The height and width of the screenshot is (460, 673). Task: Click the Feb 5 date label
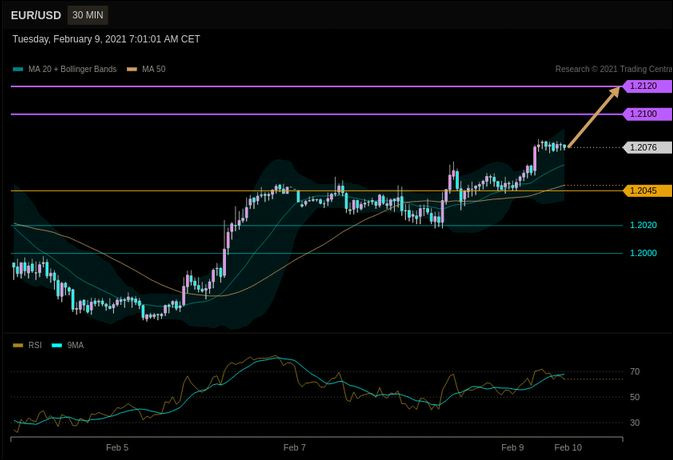coord(117,448)
